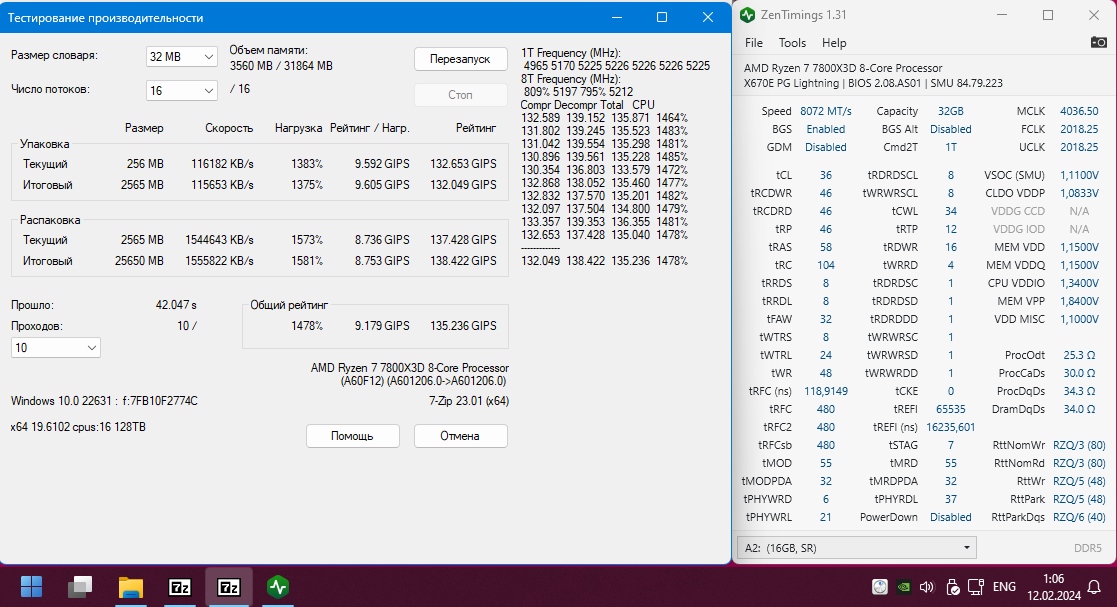Click PowerDown value Disabled
This screenshot has height=607, width=1117.
pyautogui.click(x=950, y=517)
